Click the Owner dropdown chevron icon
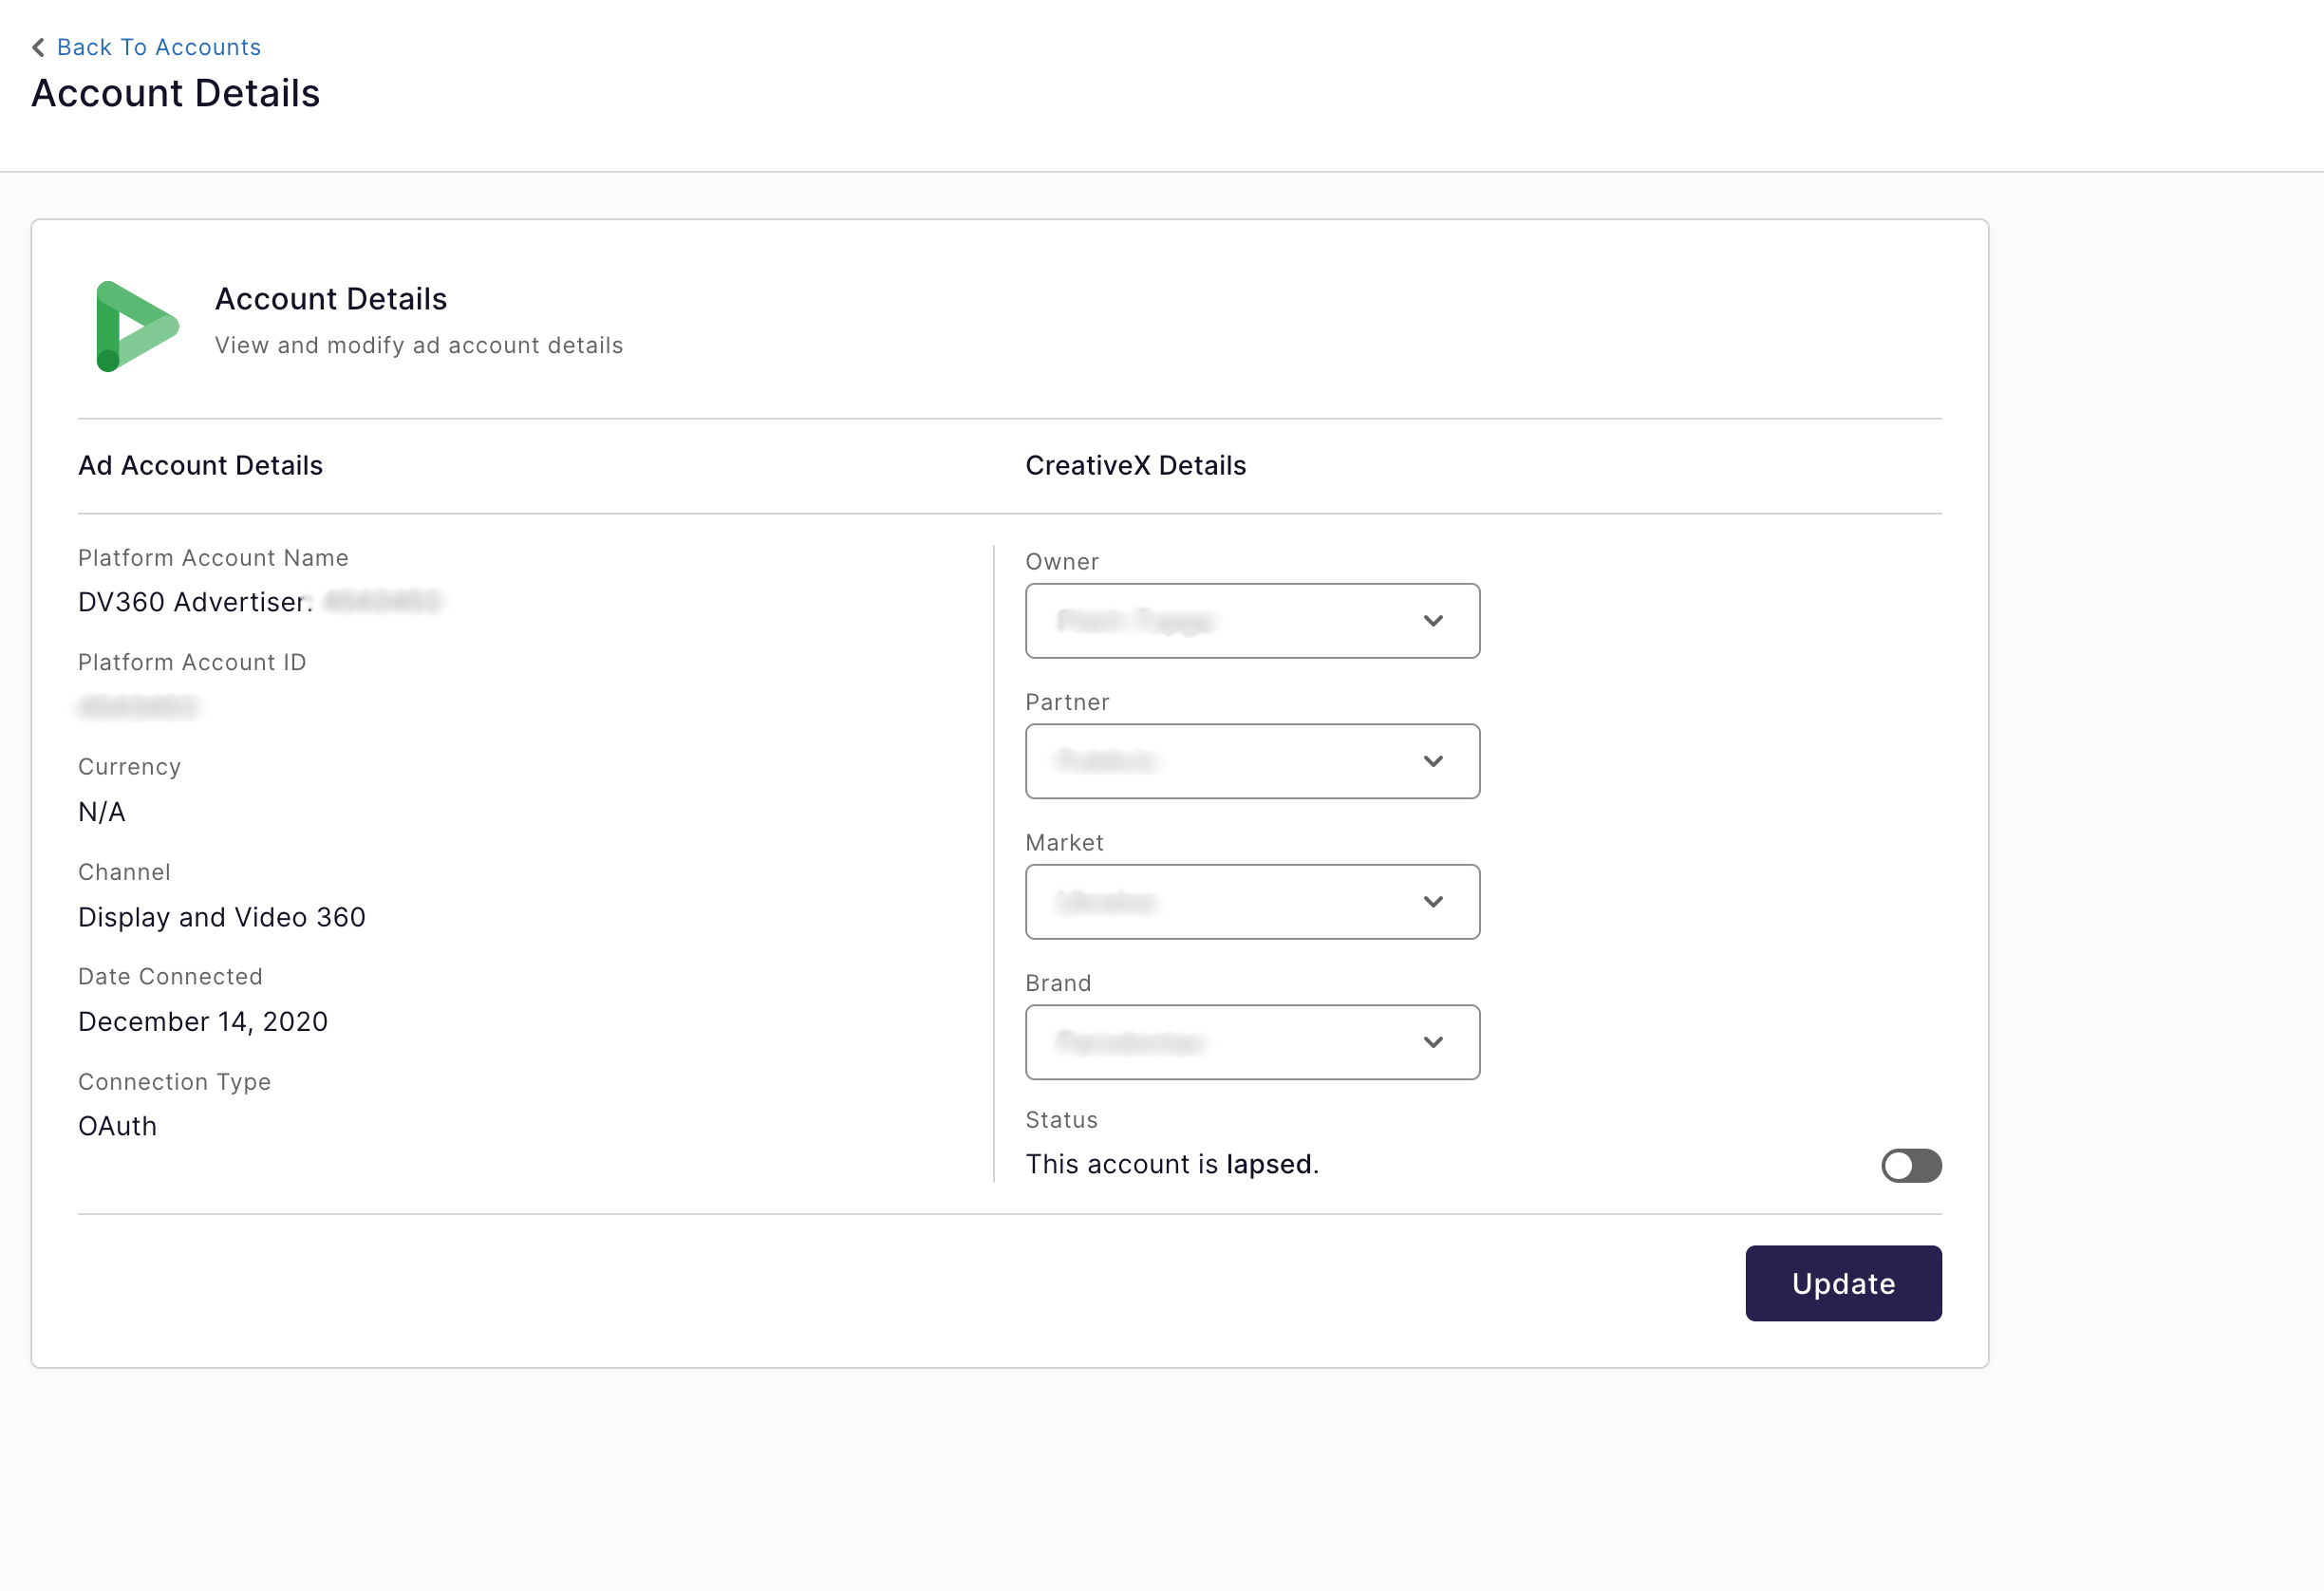 (x=1433, y=621)
